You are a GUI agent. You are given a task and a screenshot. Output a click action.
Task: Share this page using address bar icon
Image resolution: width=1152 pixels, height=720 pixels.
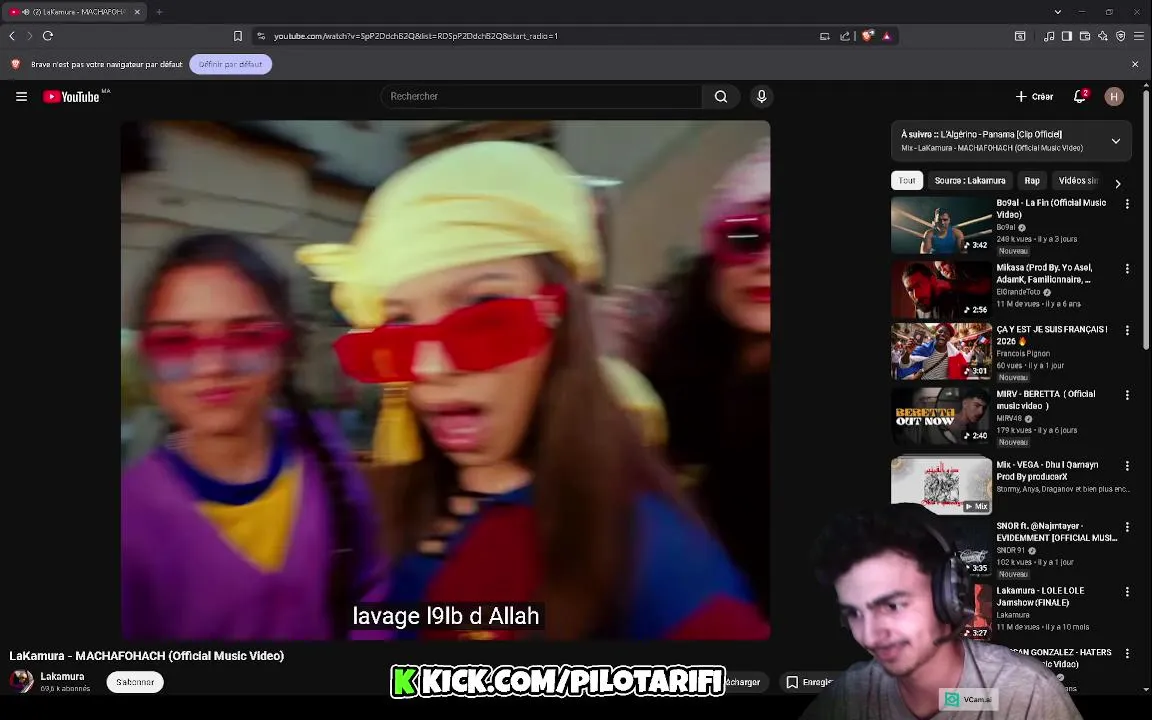845,36
